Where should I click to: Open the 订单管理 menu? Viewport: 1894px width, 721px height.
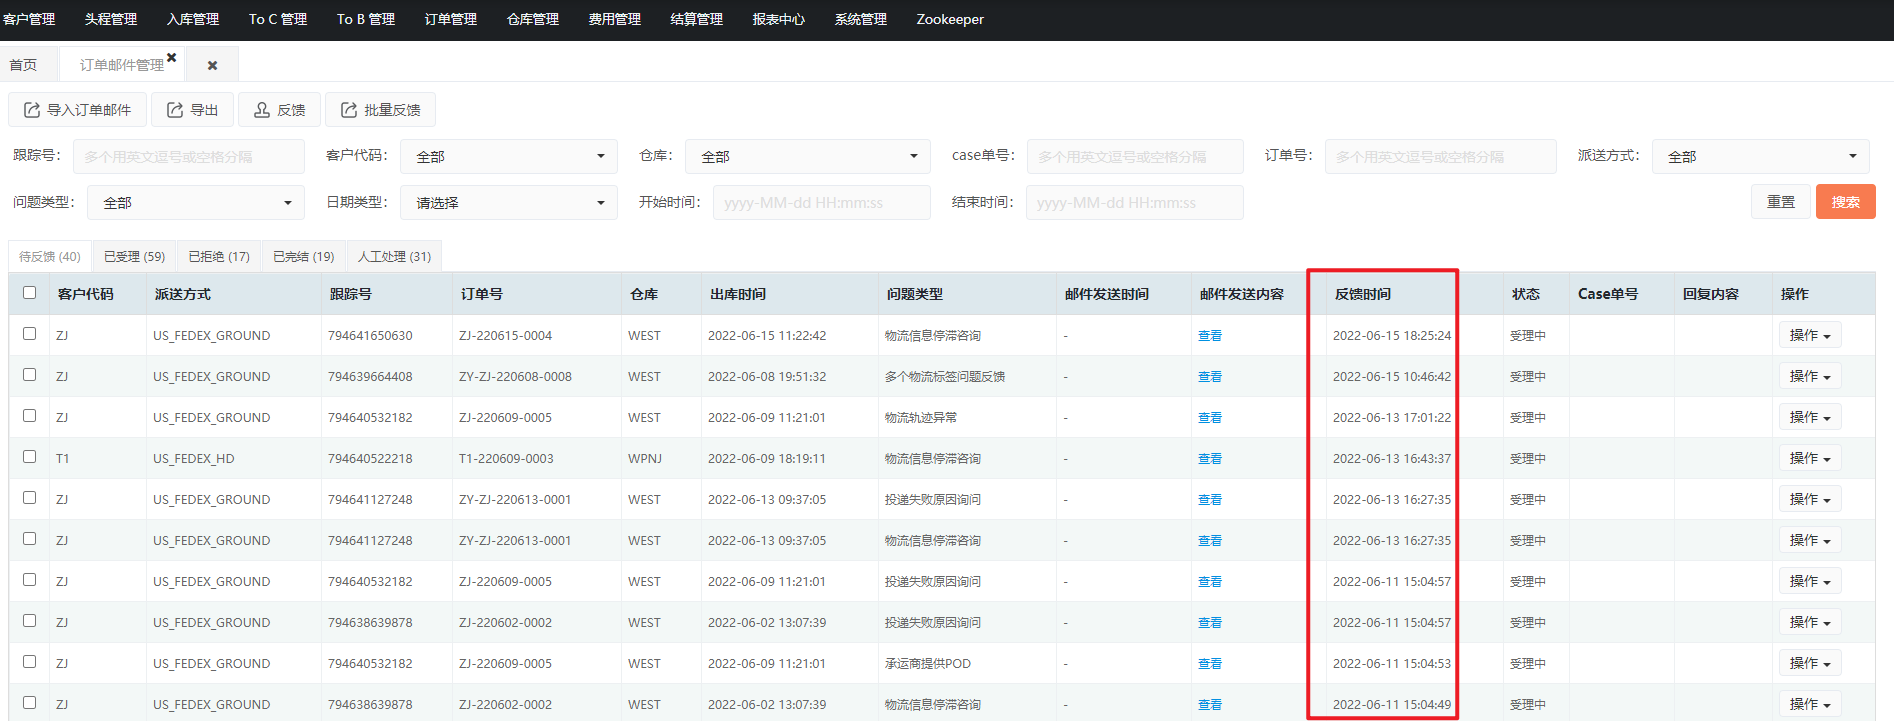coord(451,19)
